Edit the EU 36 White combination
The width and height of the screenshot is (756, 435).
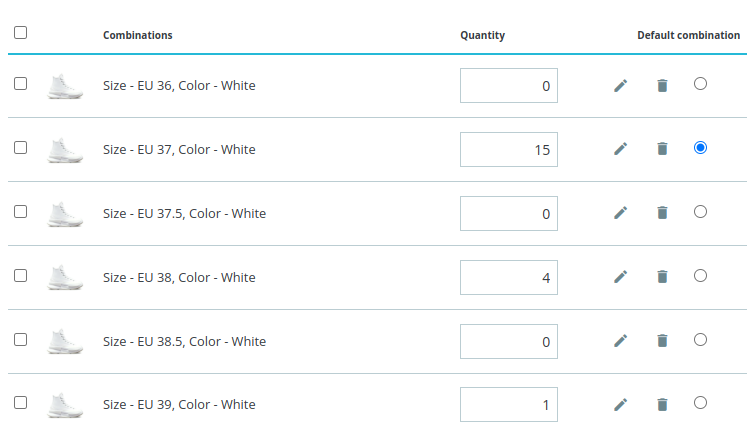[x=621, y=85]
